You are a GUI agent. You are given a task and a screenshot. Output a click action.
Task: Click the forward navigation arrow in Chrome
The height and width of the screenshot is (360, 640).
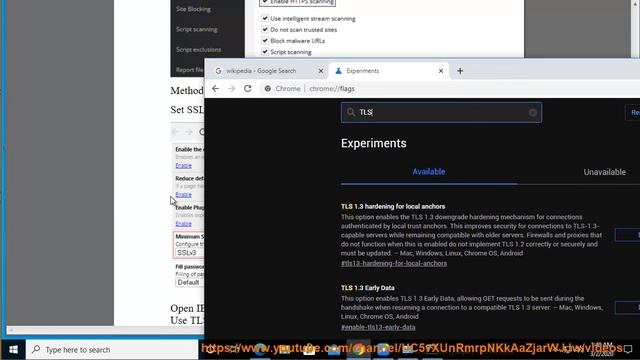(231, 89)
